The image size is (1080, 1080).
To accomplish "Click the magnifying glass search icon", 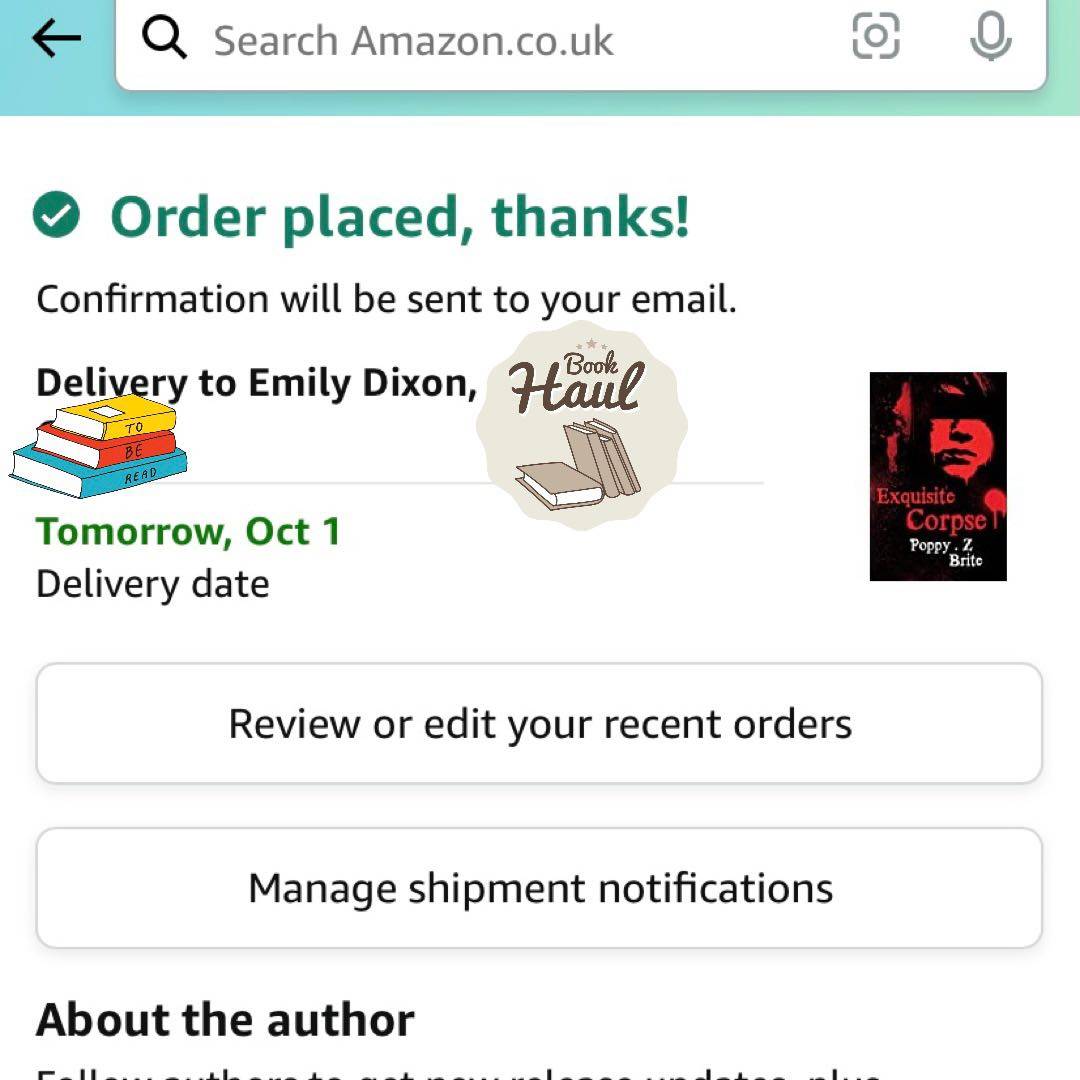I will tap(164, 38).
